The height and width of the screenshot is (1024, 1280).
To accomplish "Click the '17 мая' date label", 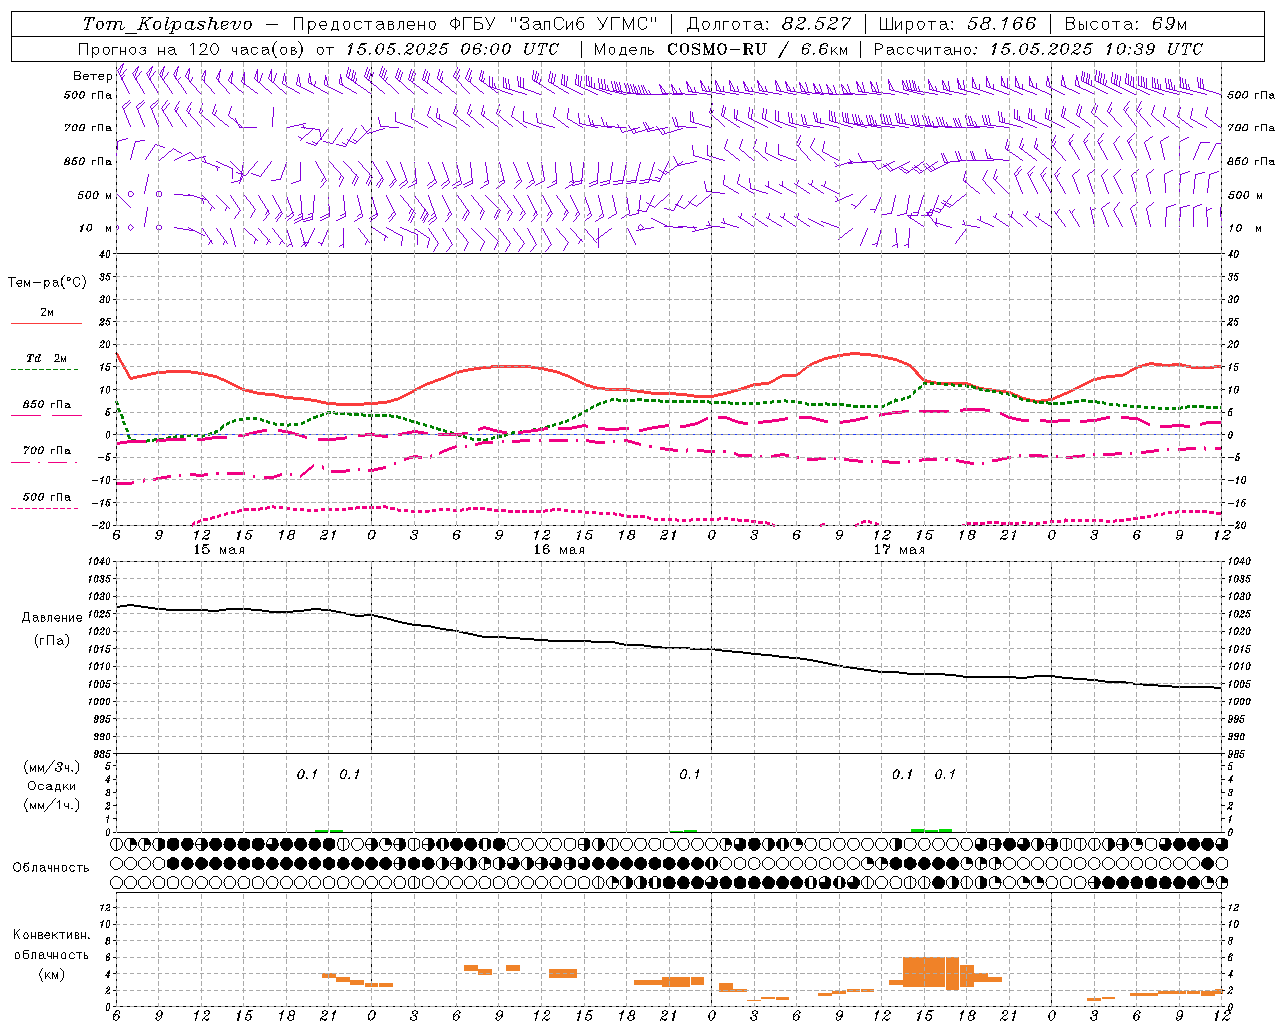I will coord(899,549).
